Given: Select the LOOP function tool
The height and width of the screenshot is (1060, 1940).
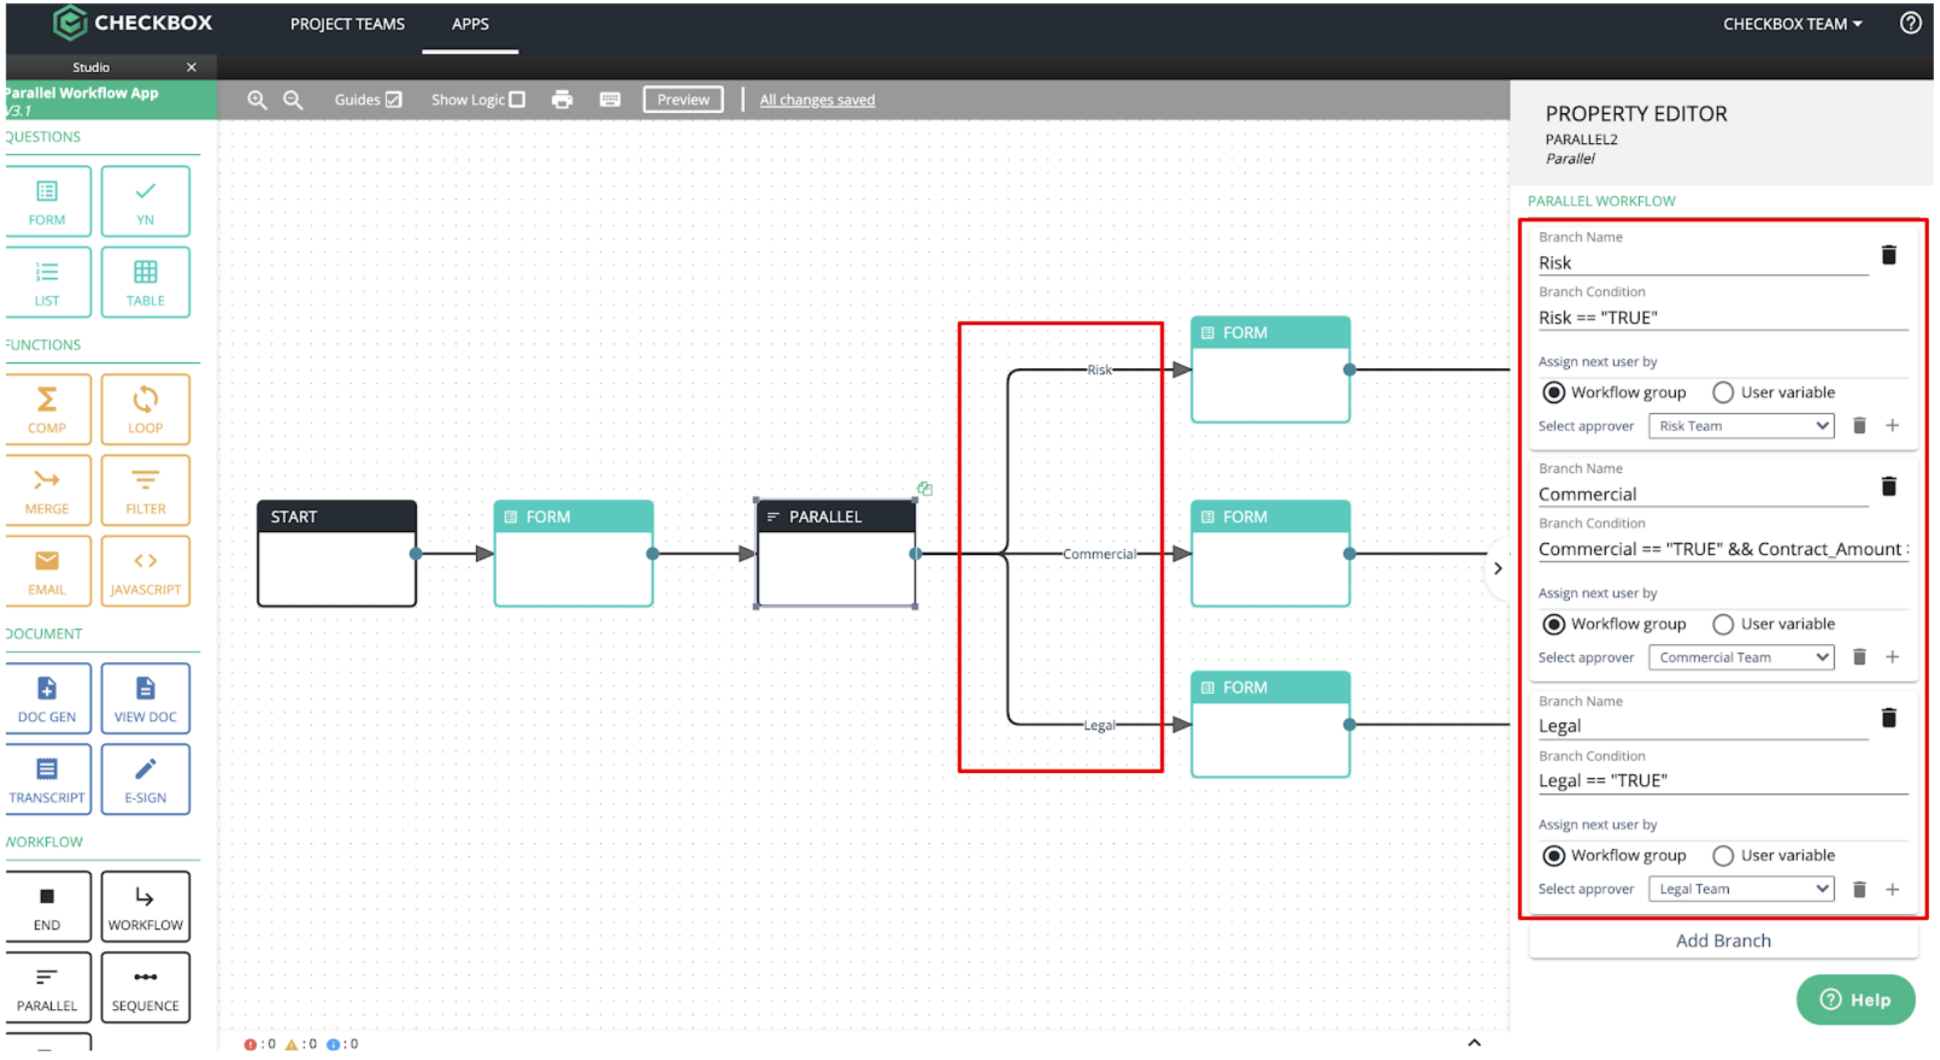Looking at the screenshot, I should 145,410.
